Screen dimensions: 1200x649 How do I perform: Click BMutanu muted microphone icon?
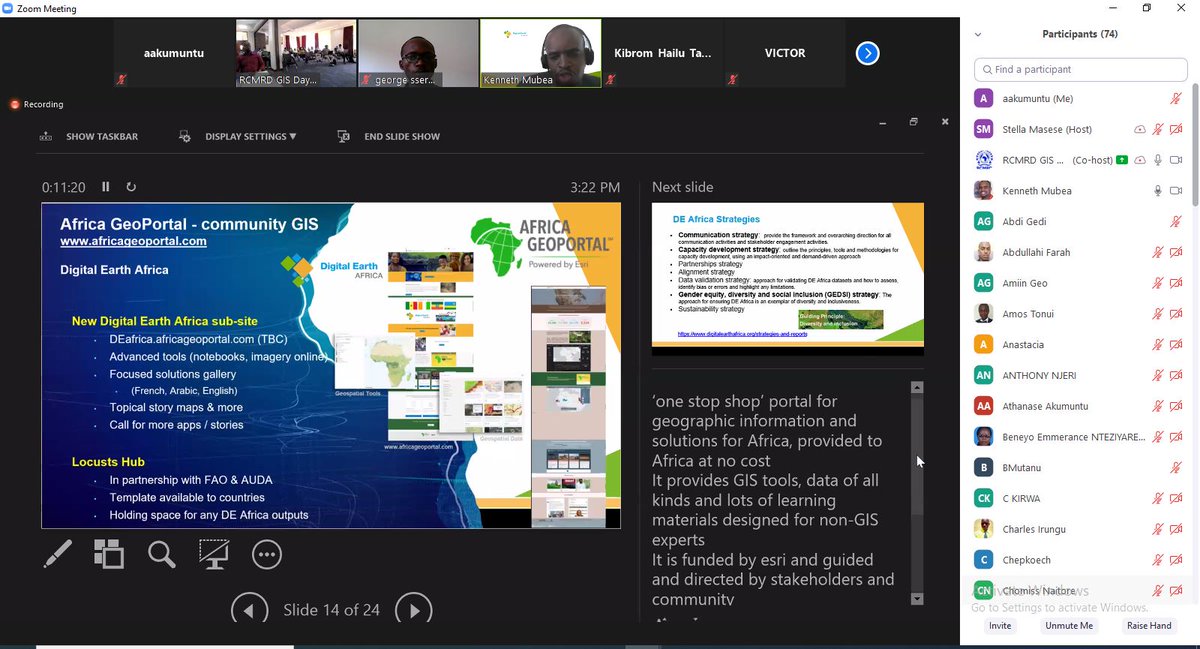1177,468
